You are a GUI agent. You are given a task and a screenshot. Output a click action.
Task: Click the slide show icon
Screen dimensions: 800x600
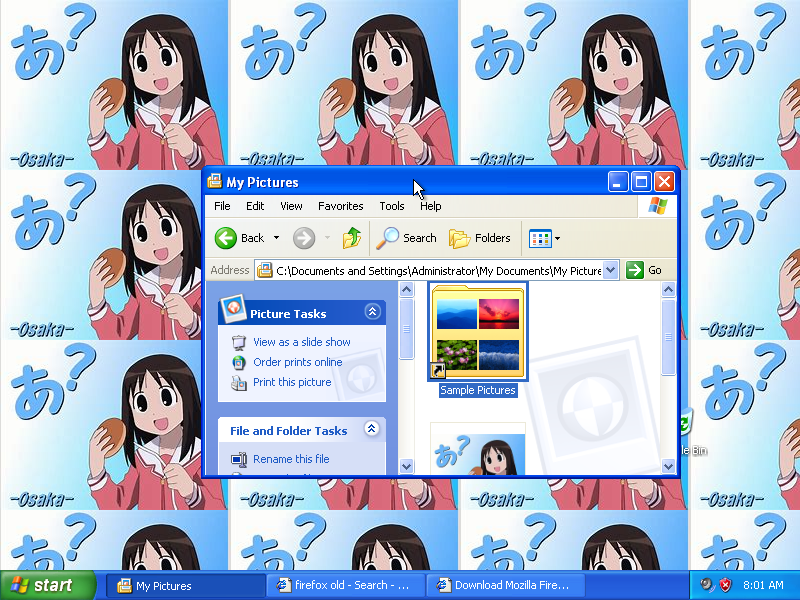tap(238, 342)
